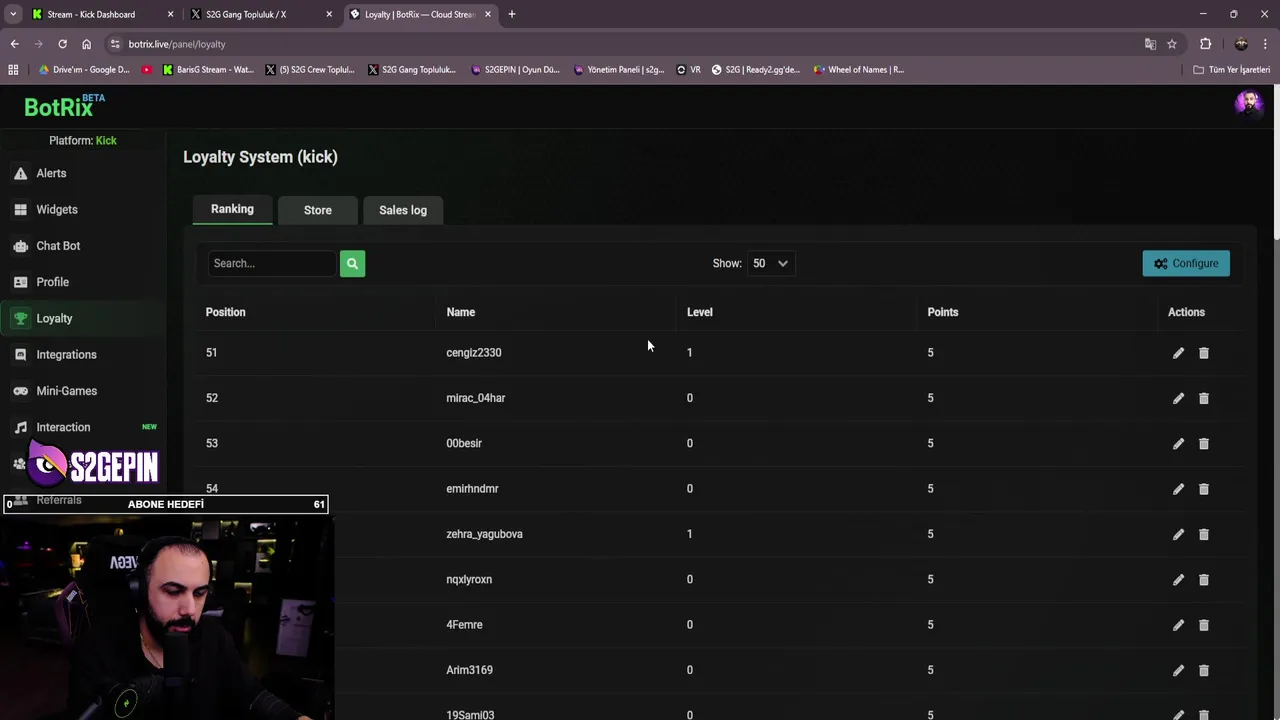The width and height of the screenshot is (1280, 720).
Task: Click the translate page icon
Action: 1150,44
